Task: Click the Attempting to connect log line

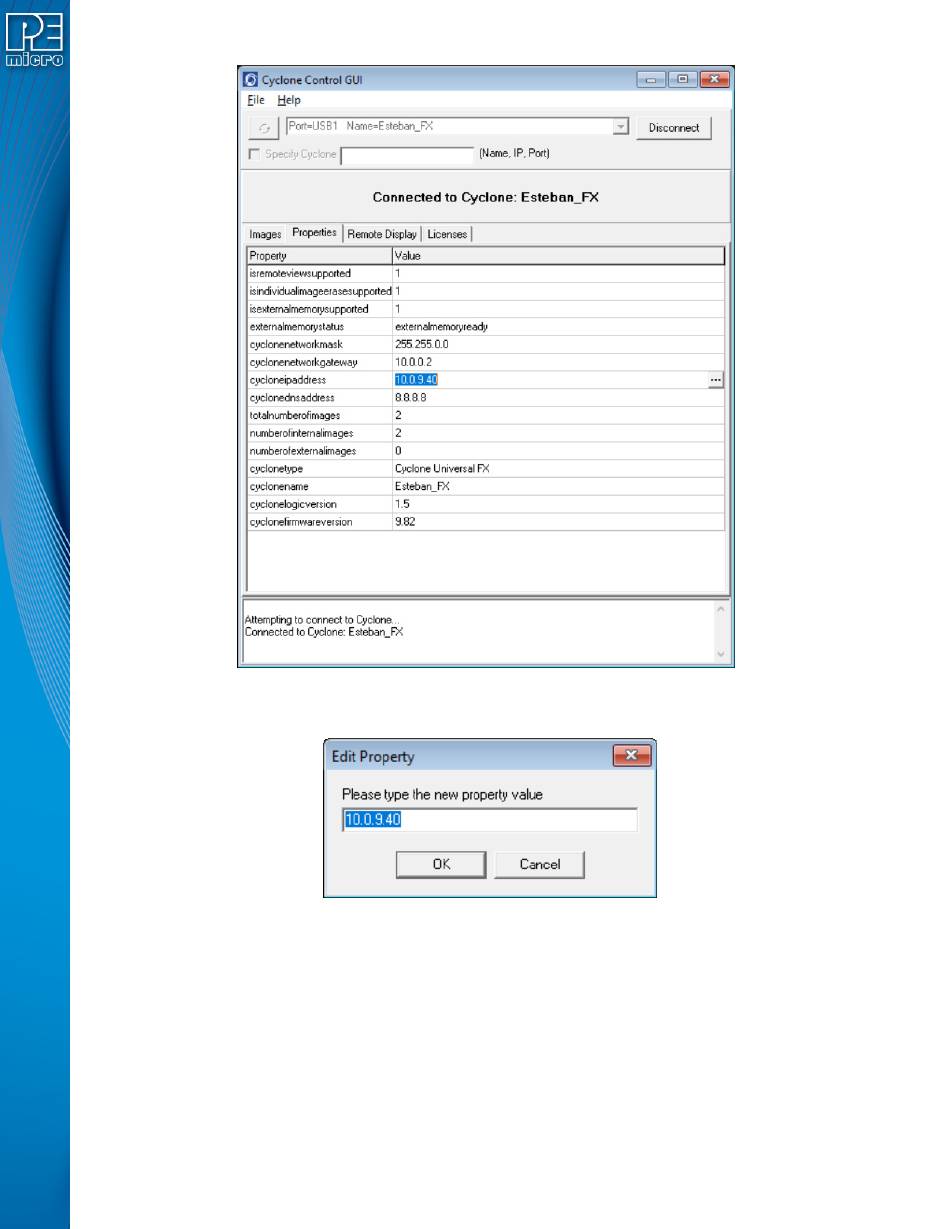Action: (321, 620)
